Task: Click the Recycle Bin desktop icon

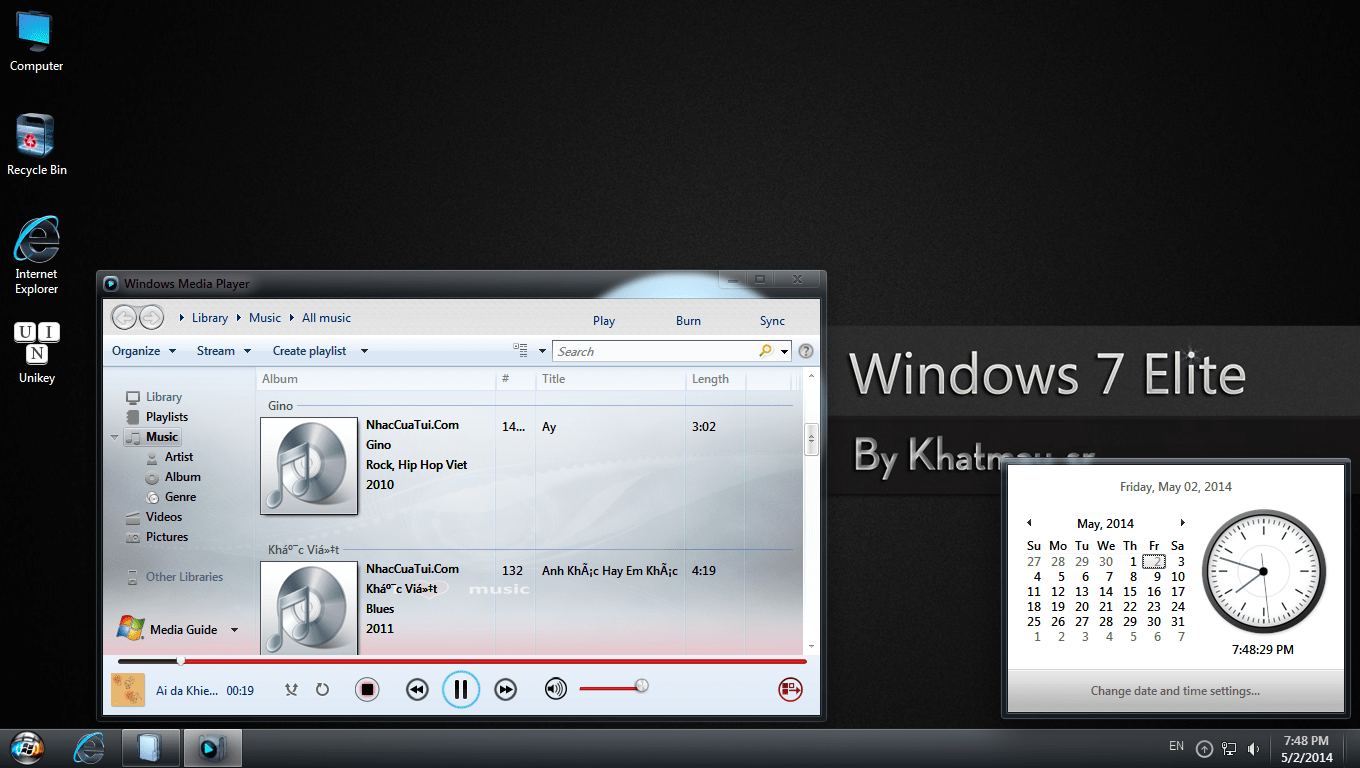Action: pos(37,145)
